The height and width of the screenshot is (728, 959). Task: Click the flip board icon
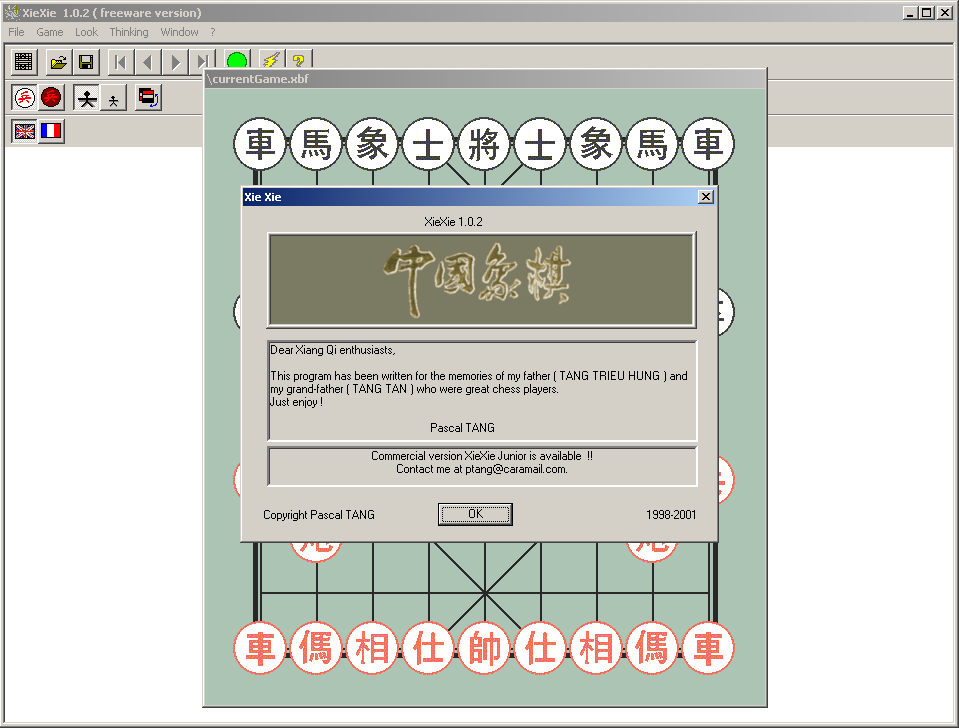pos(149,97)
